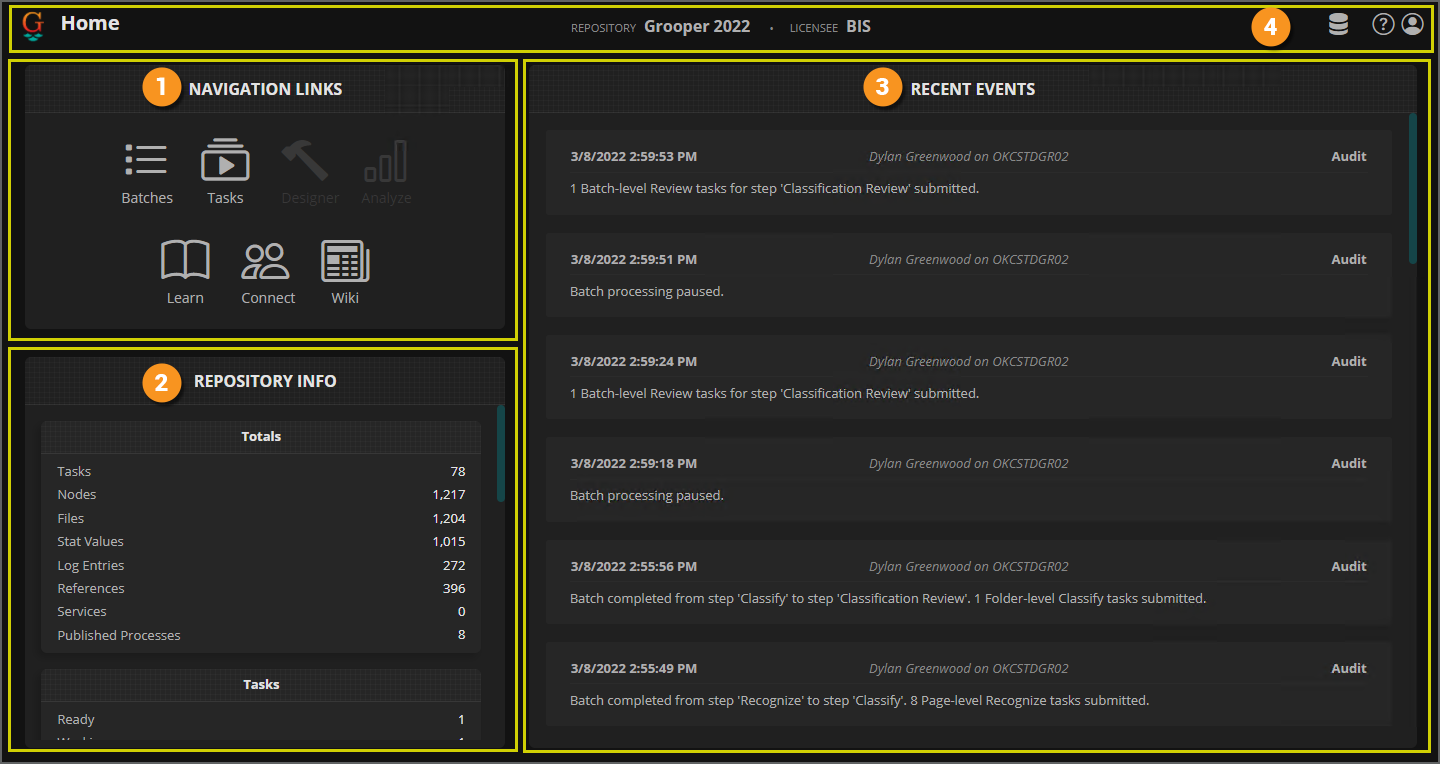1440x764 pixels.
Task: Click the Repository Info panel header
Action: [x=265, y=381]
